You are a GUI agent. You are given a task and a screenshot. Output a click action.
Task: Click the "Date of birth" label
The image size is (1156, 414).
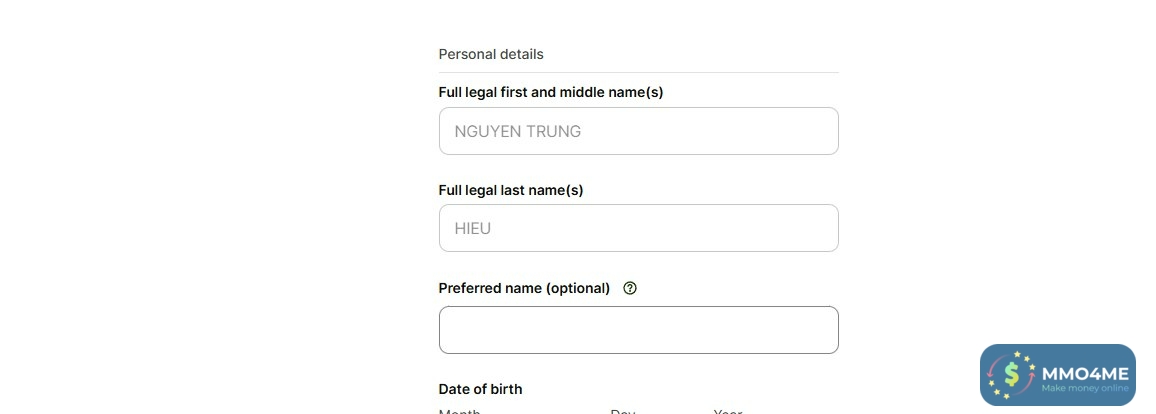pyautogui.click(x=480, y=389)
